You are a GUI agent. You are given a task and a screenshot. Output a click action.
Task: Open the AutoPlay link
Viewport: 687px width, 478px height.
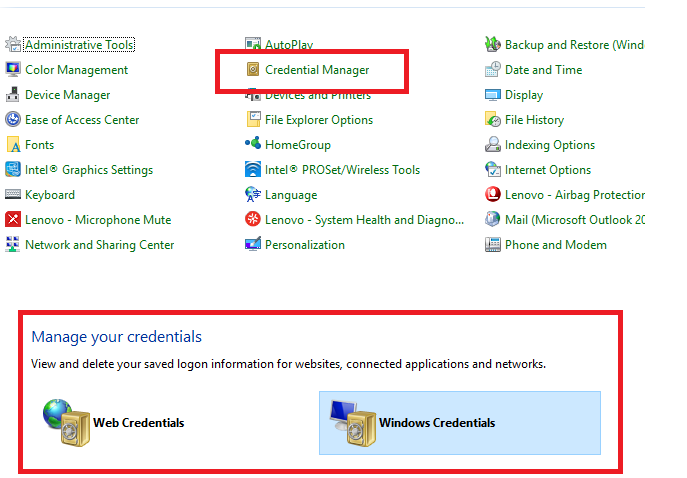pos(289,45)
